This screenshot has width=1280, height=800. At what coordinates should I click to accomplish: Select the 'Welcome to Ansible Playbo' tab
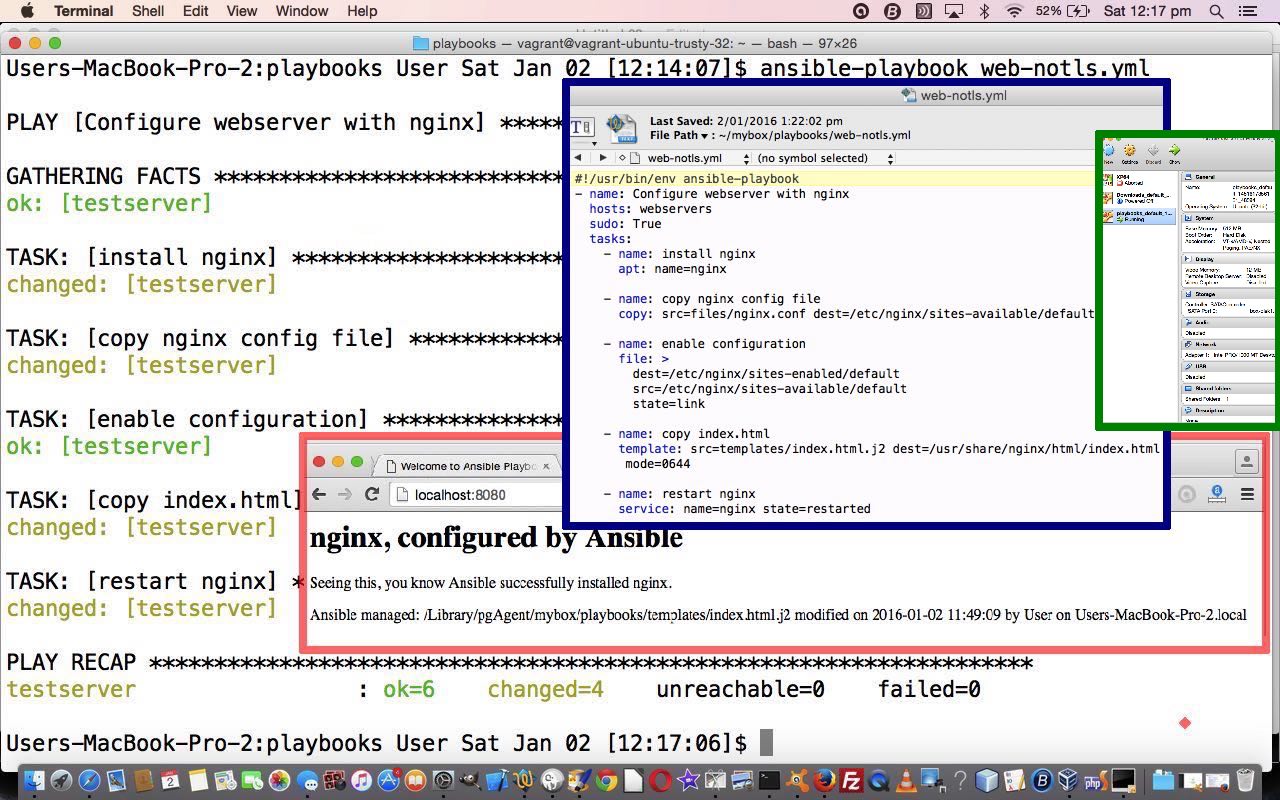click(466, 465)
